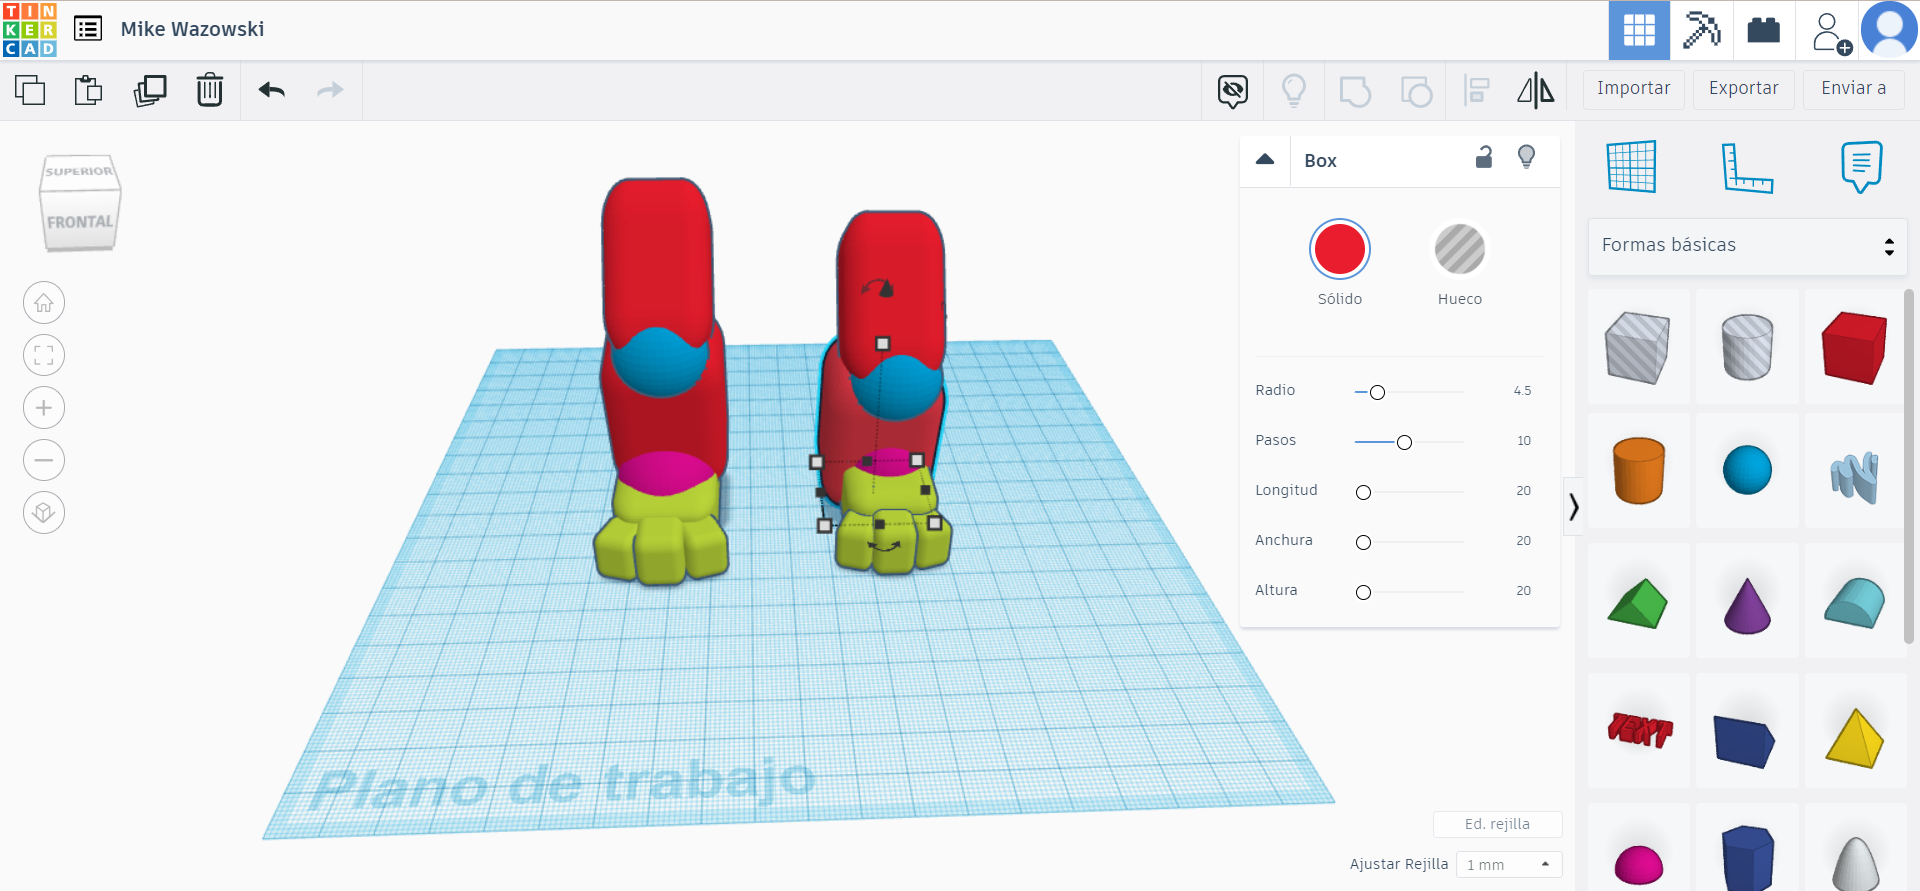Click the Pasos value 10

point(1524,441)
